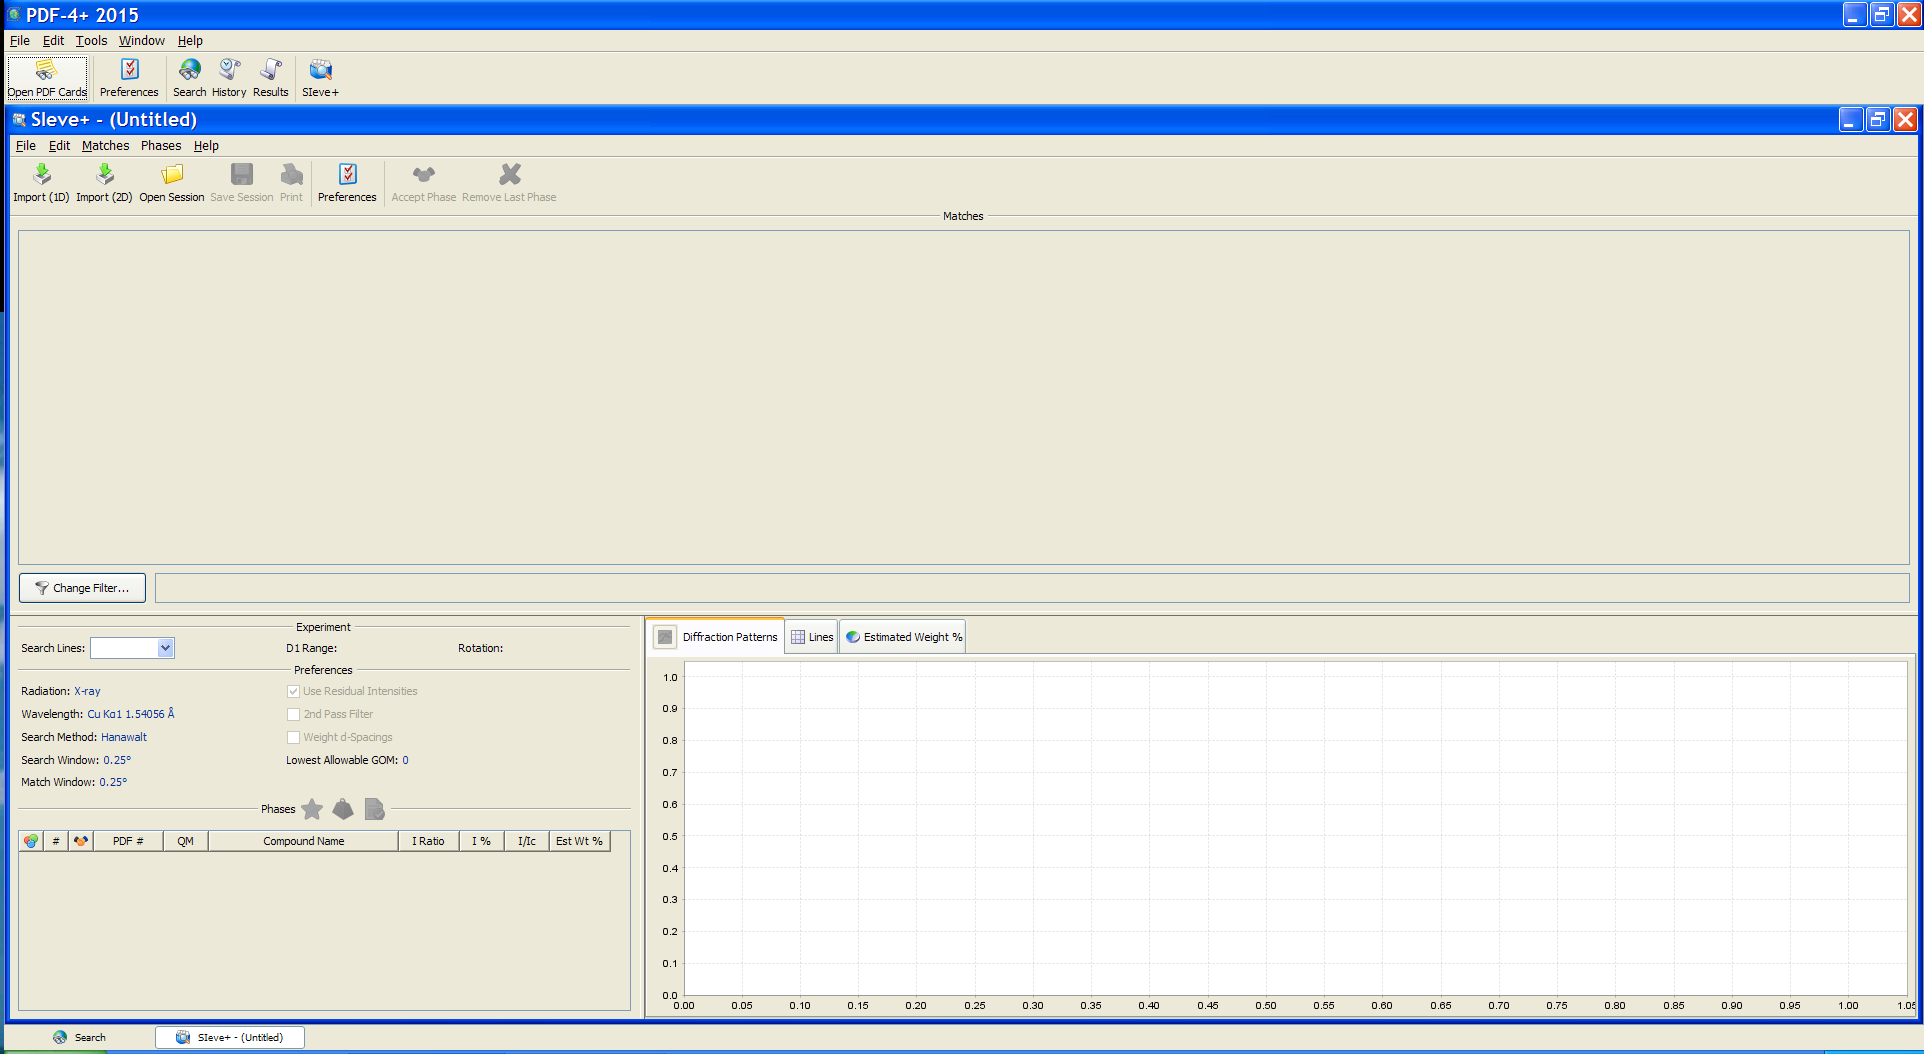This screenshot has width=1924, height=1054.
Task: Sort by I % column header
Action: [482, 841]
